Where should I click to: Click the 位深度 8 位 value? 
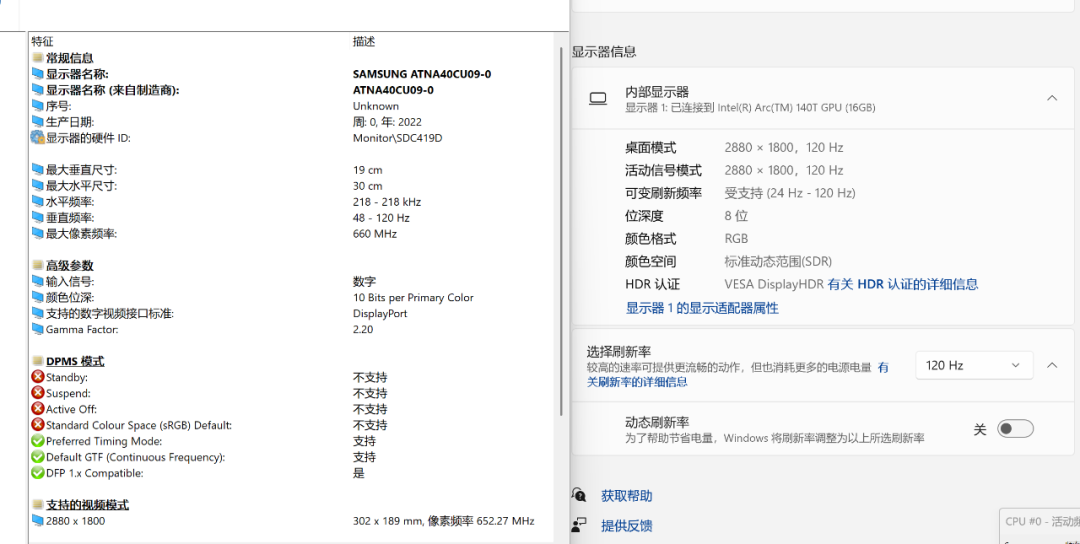pyautogui.click(x=736, y=216)
